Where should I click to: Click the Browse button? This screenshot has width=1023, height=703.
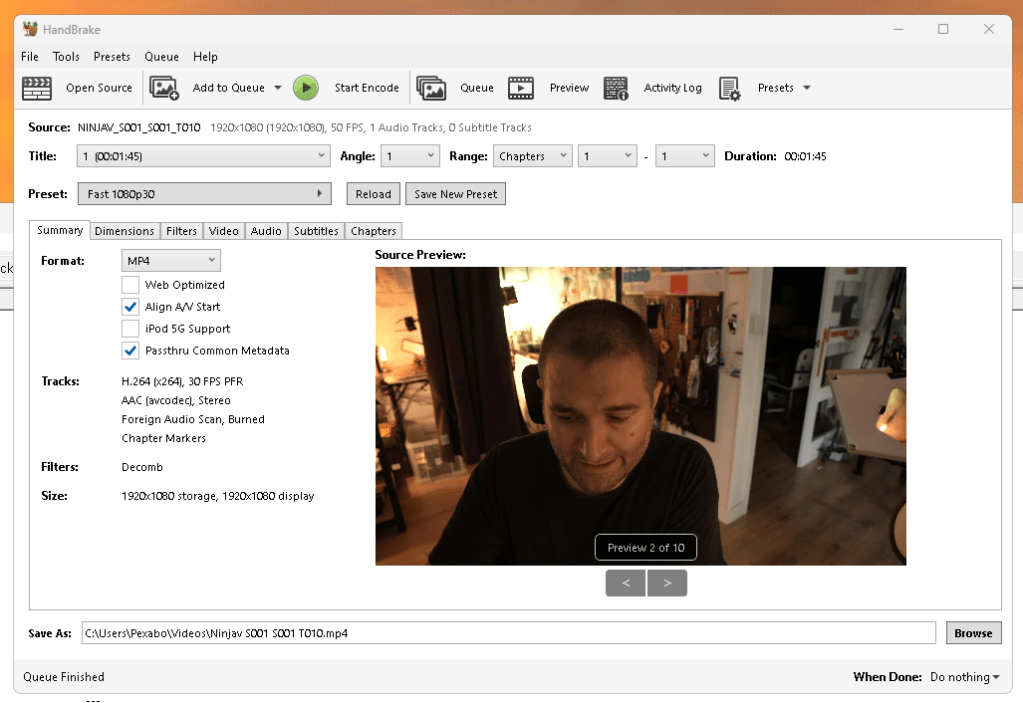click(973, 633)
